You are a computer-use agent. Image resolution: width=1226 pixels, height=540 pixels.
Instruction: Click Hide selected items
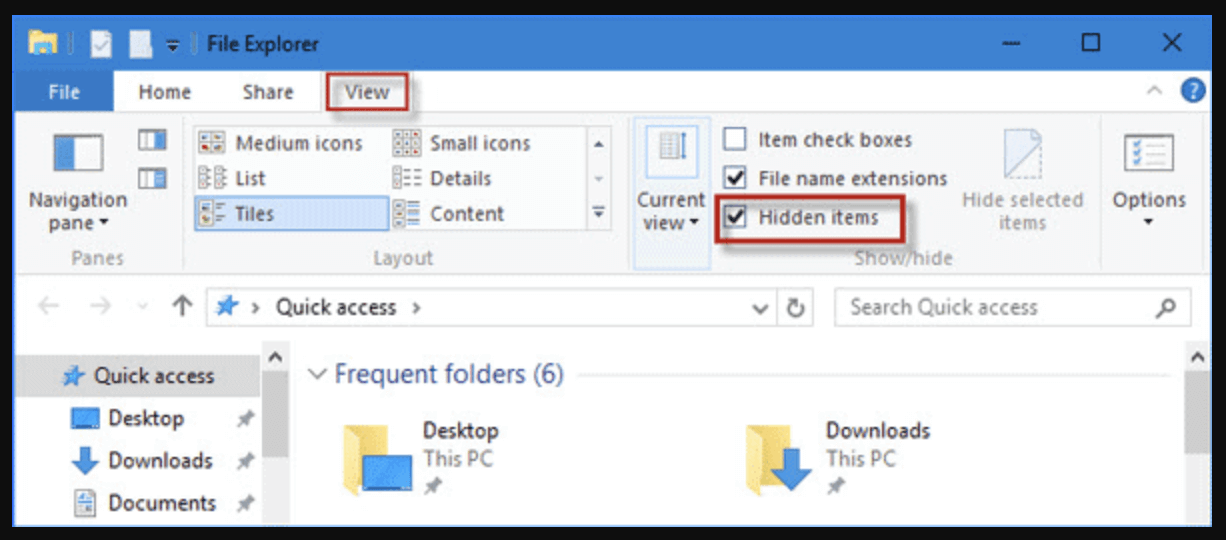tap(1022, 181)
